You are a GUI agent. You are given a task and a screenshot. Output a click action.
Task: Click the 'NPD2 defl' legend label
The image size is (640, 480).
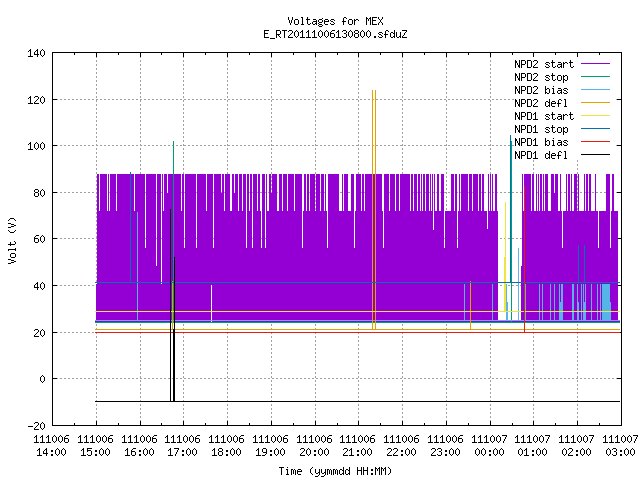pos(541,103)
